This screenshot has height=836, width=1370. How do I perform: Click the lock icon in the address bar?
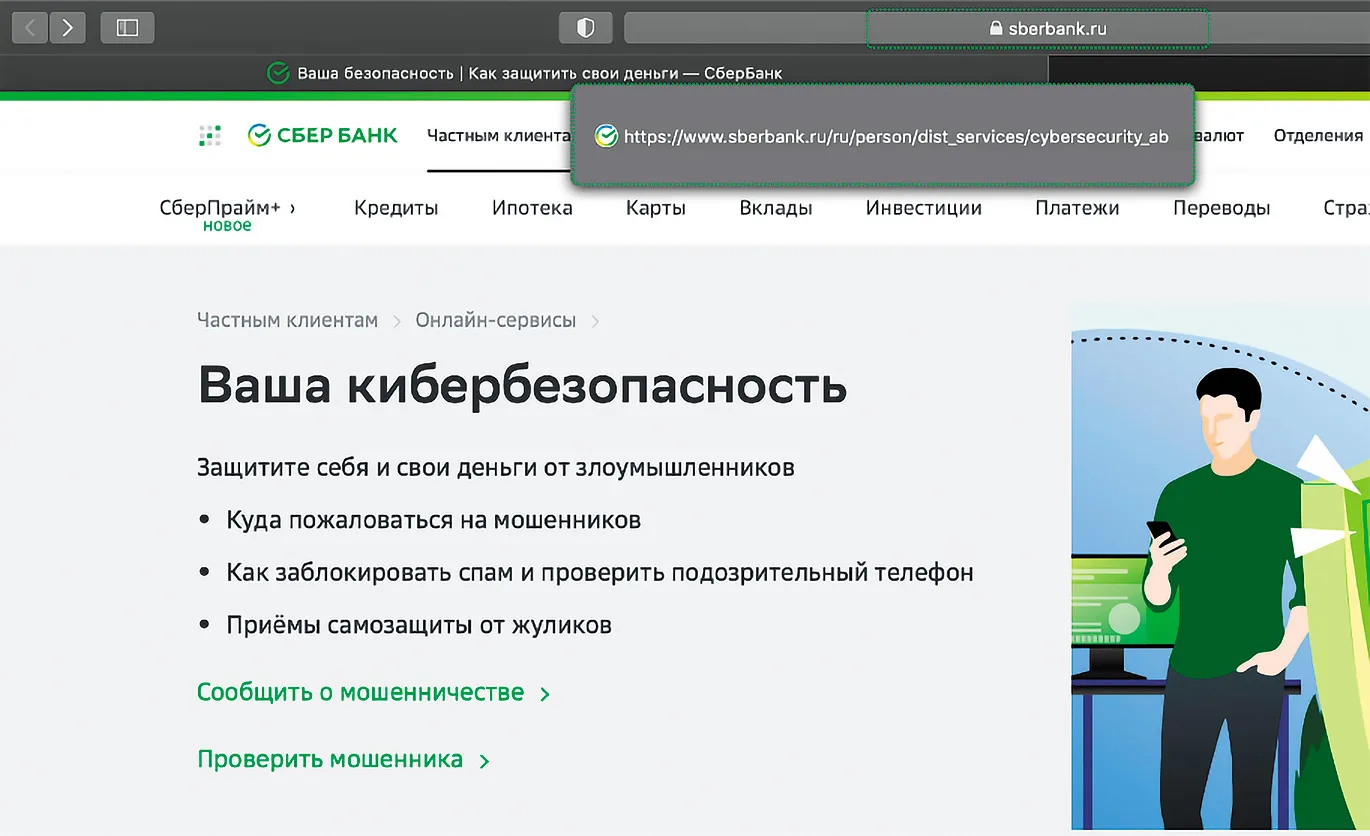tap(995, 29)
